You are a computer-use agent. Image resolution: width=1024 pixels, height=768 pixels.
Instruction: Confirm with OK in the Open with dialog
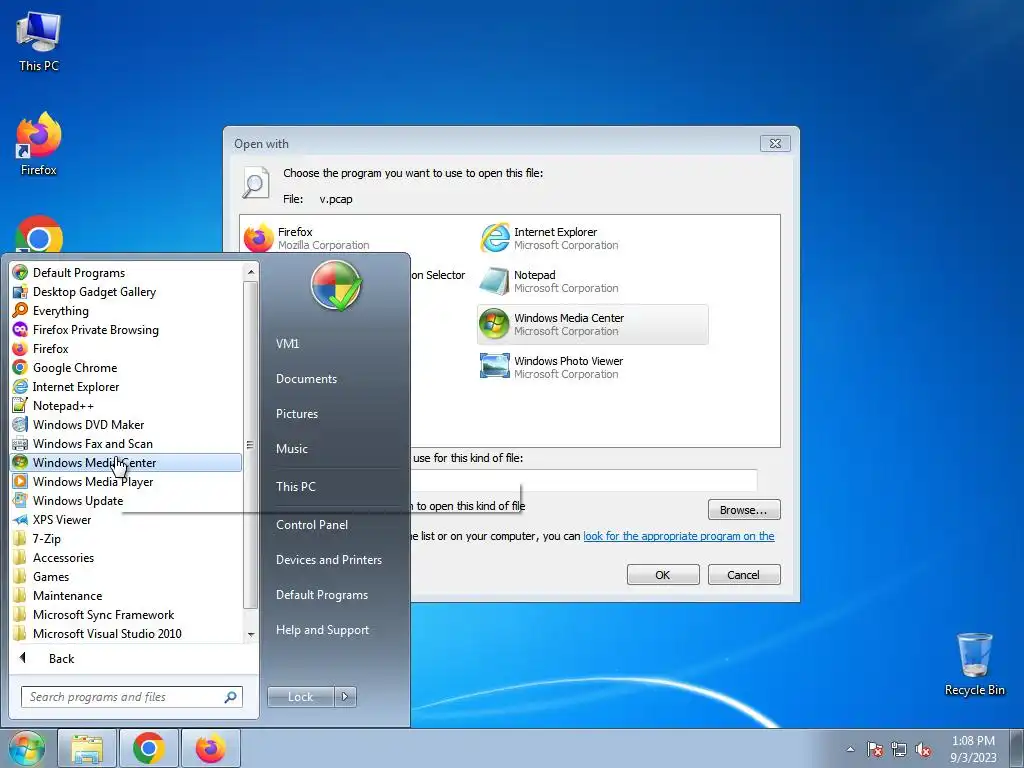(663, 575)
